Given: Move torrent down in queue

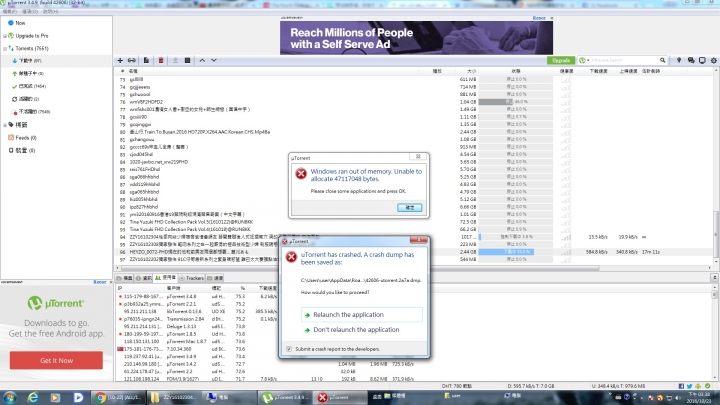Looking at the screenshot, I should click(x=214, y=61).
